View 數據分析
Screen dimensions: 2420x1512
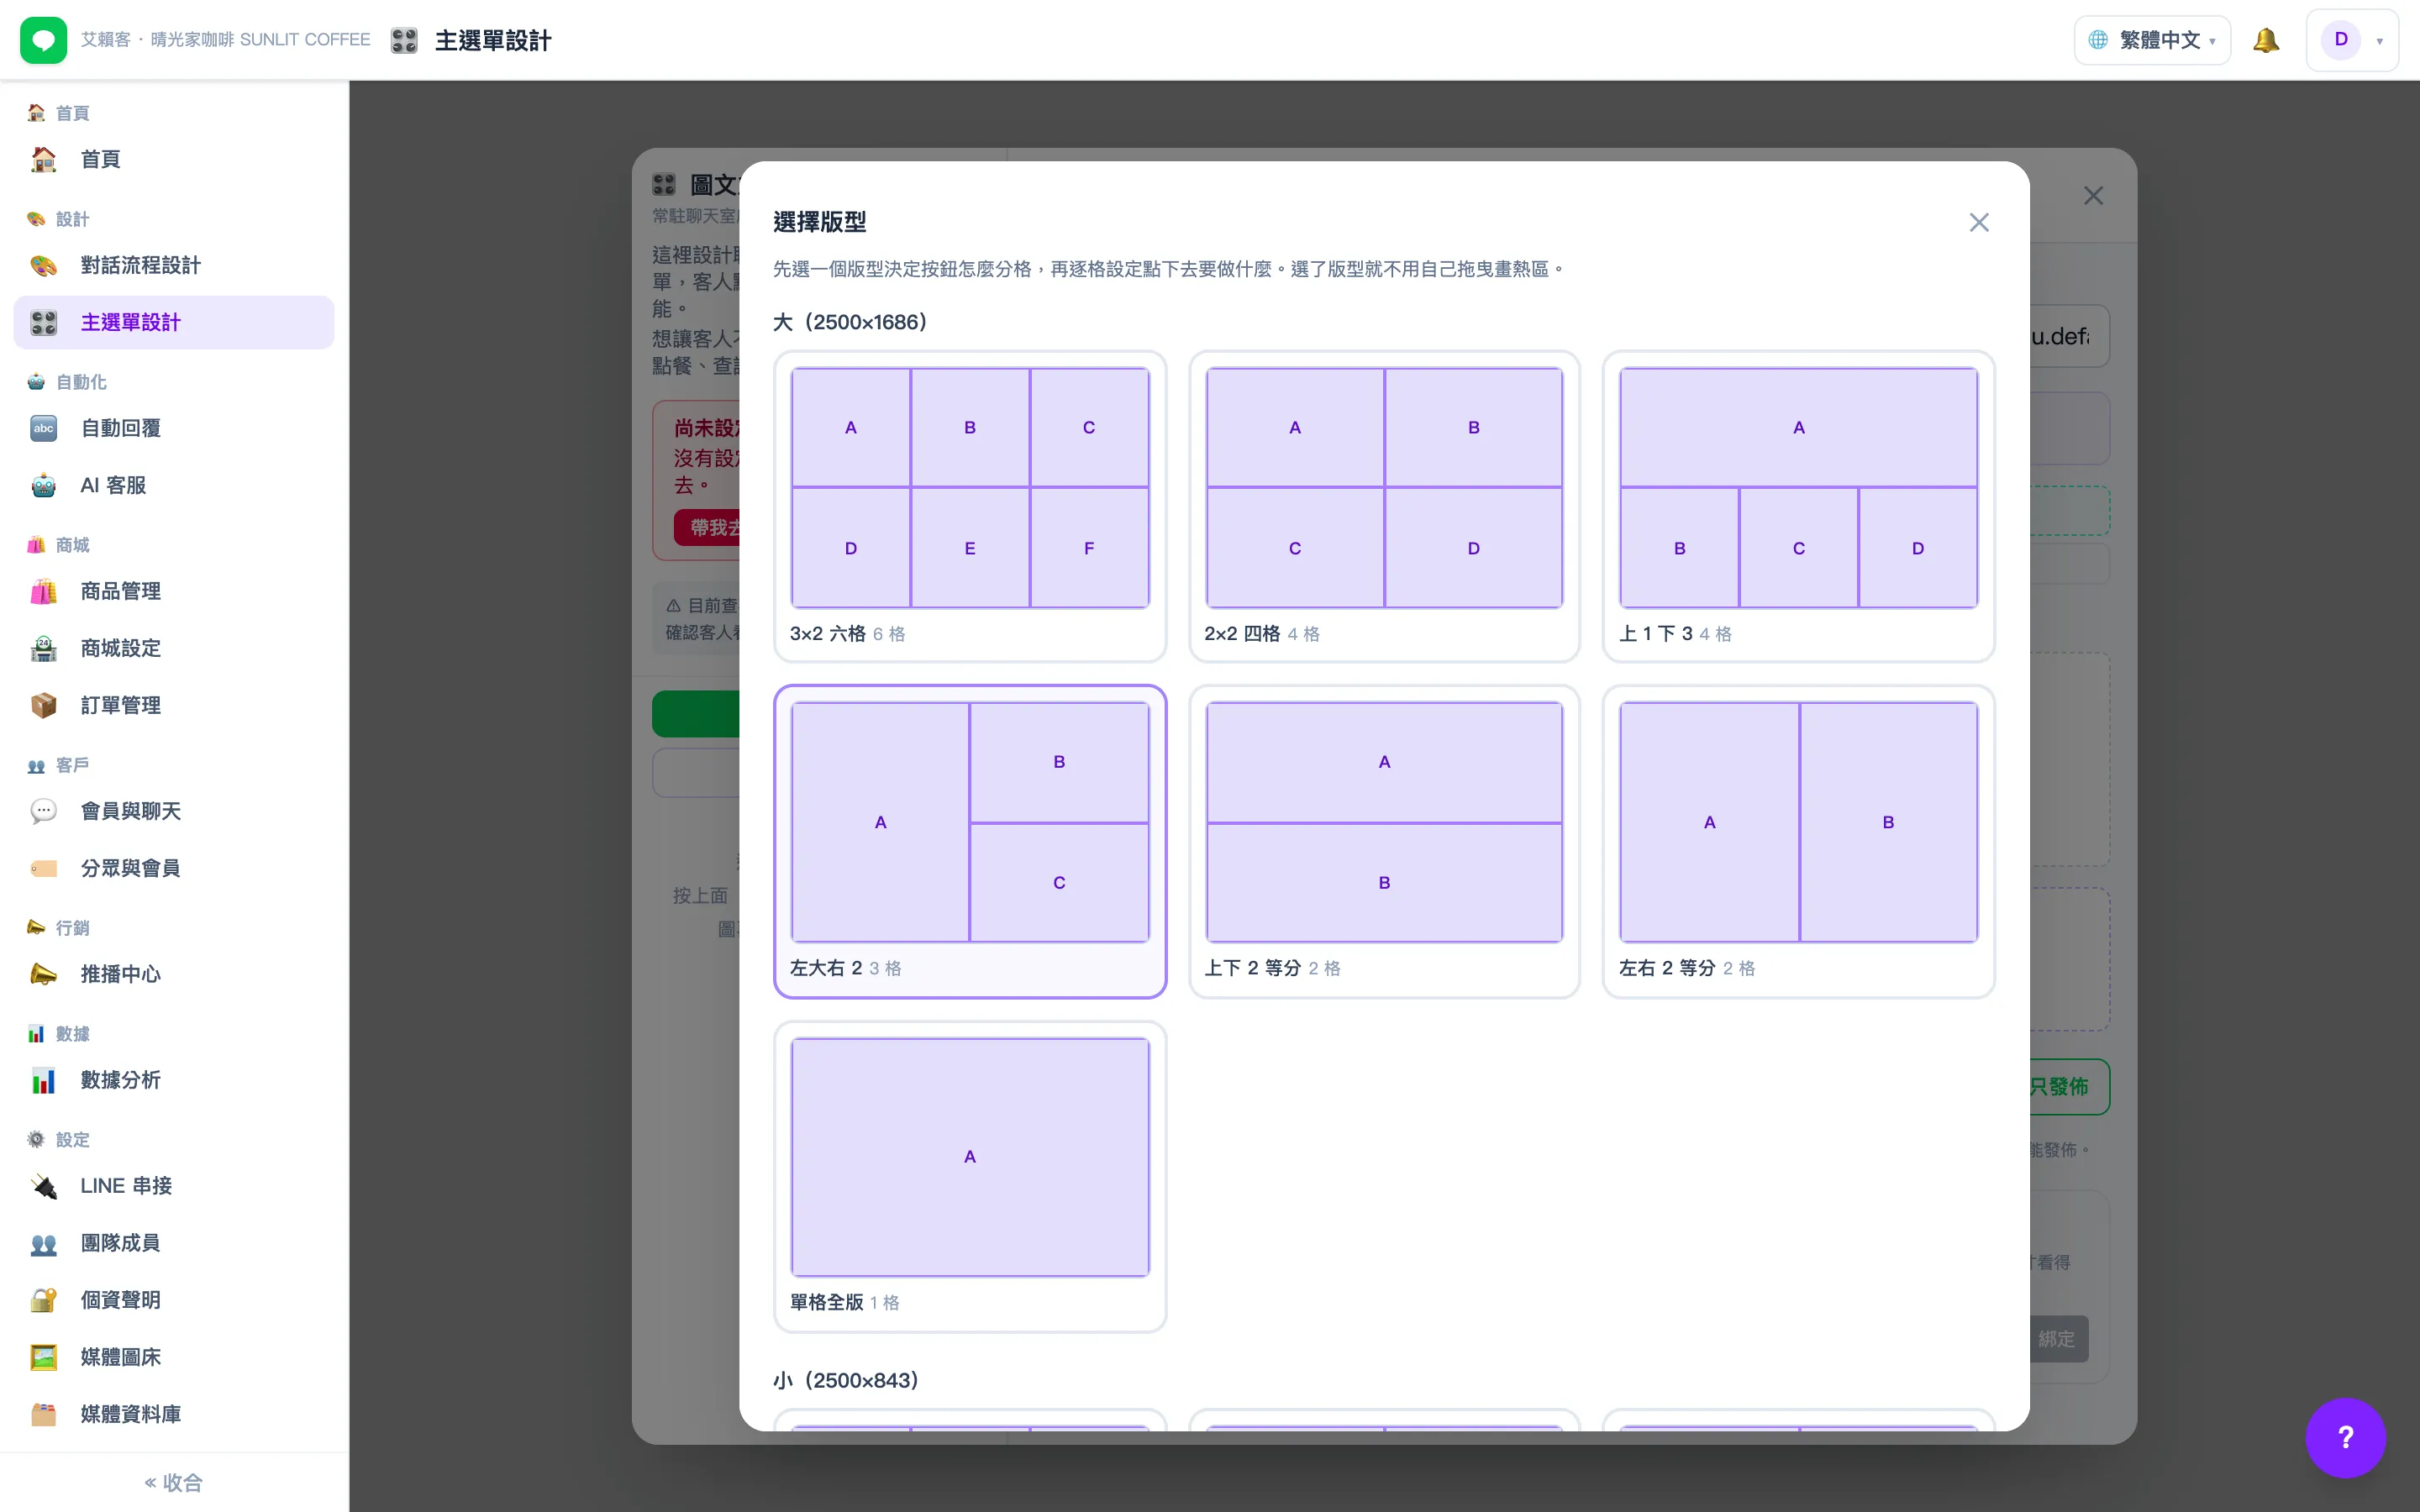[174, 1081]
